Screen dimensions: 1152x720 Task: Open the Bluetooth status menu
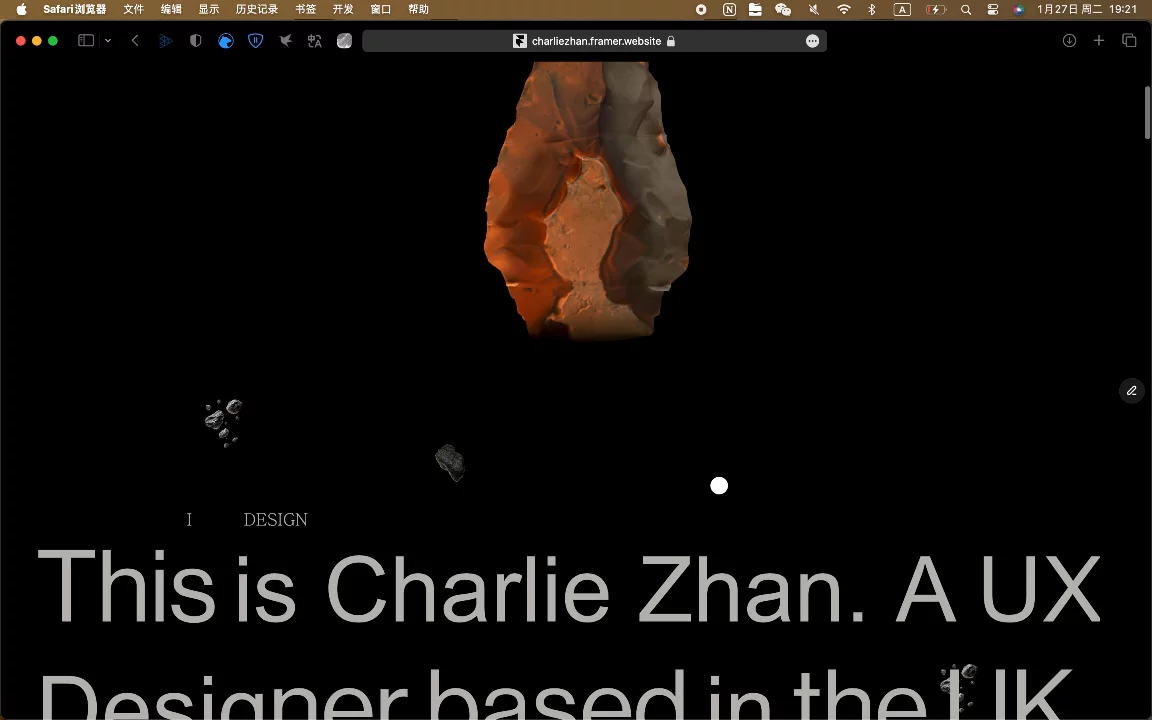872,10
